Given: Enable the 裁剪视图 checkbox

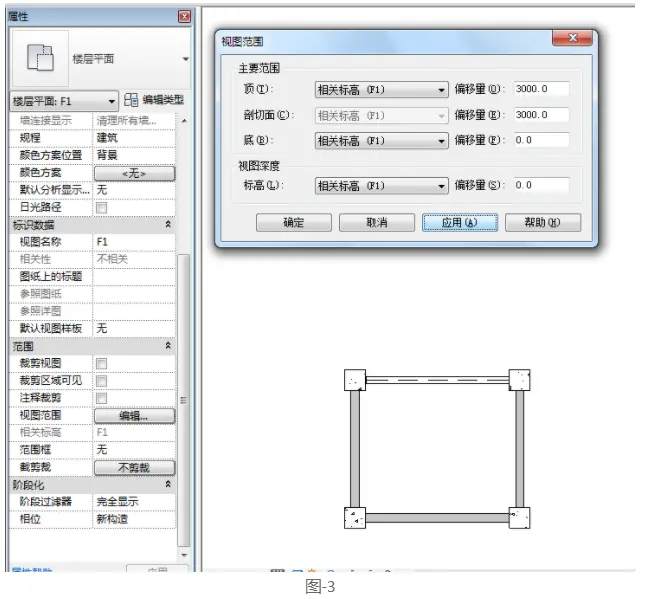Looking at the screenshot, I should (x=102, y=363).
